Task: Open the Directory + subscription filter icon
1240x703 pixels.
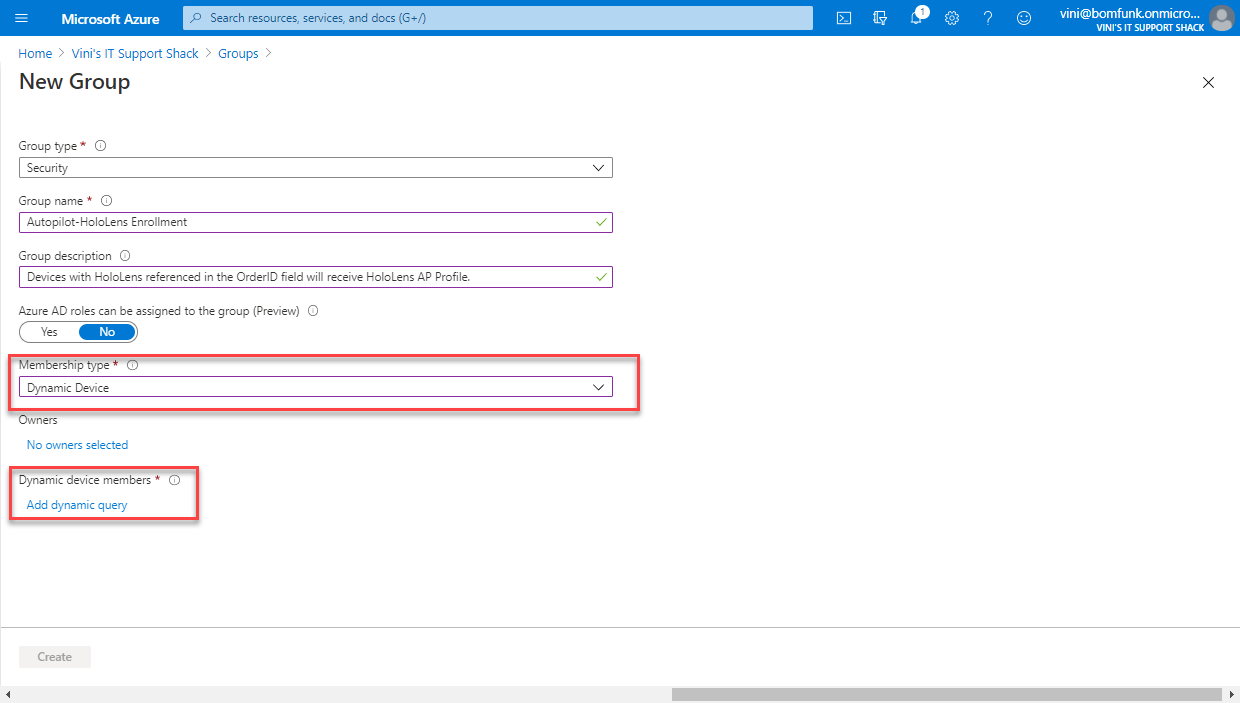Action: coord(880,18)
